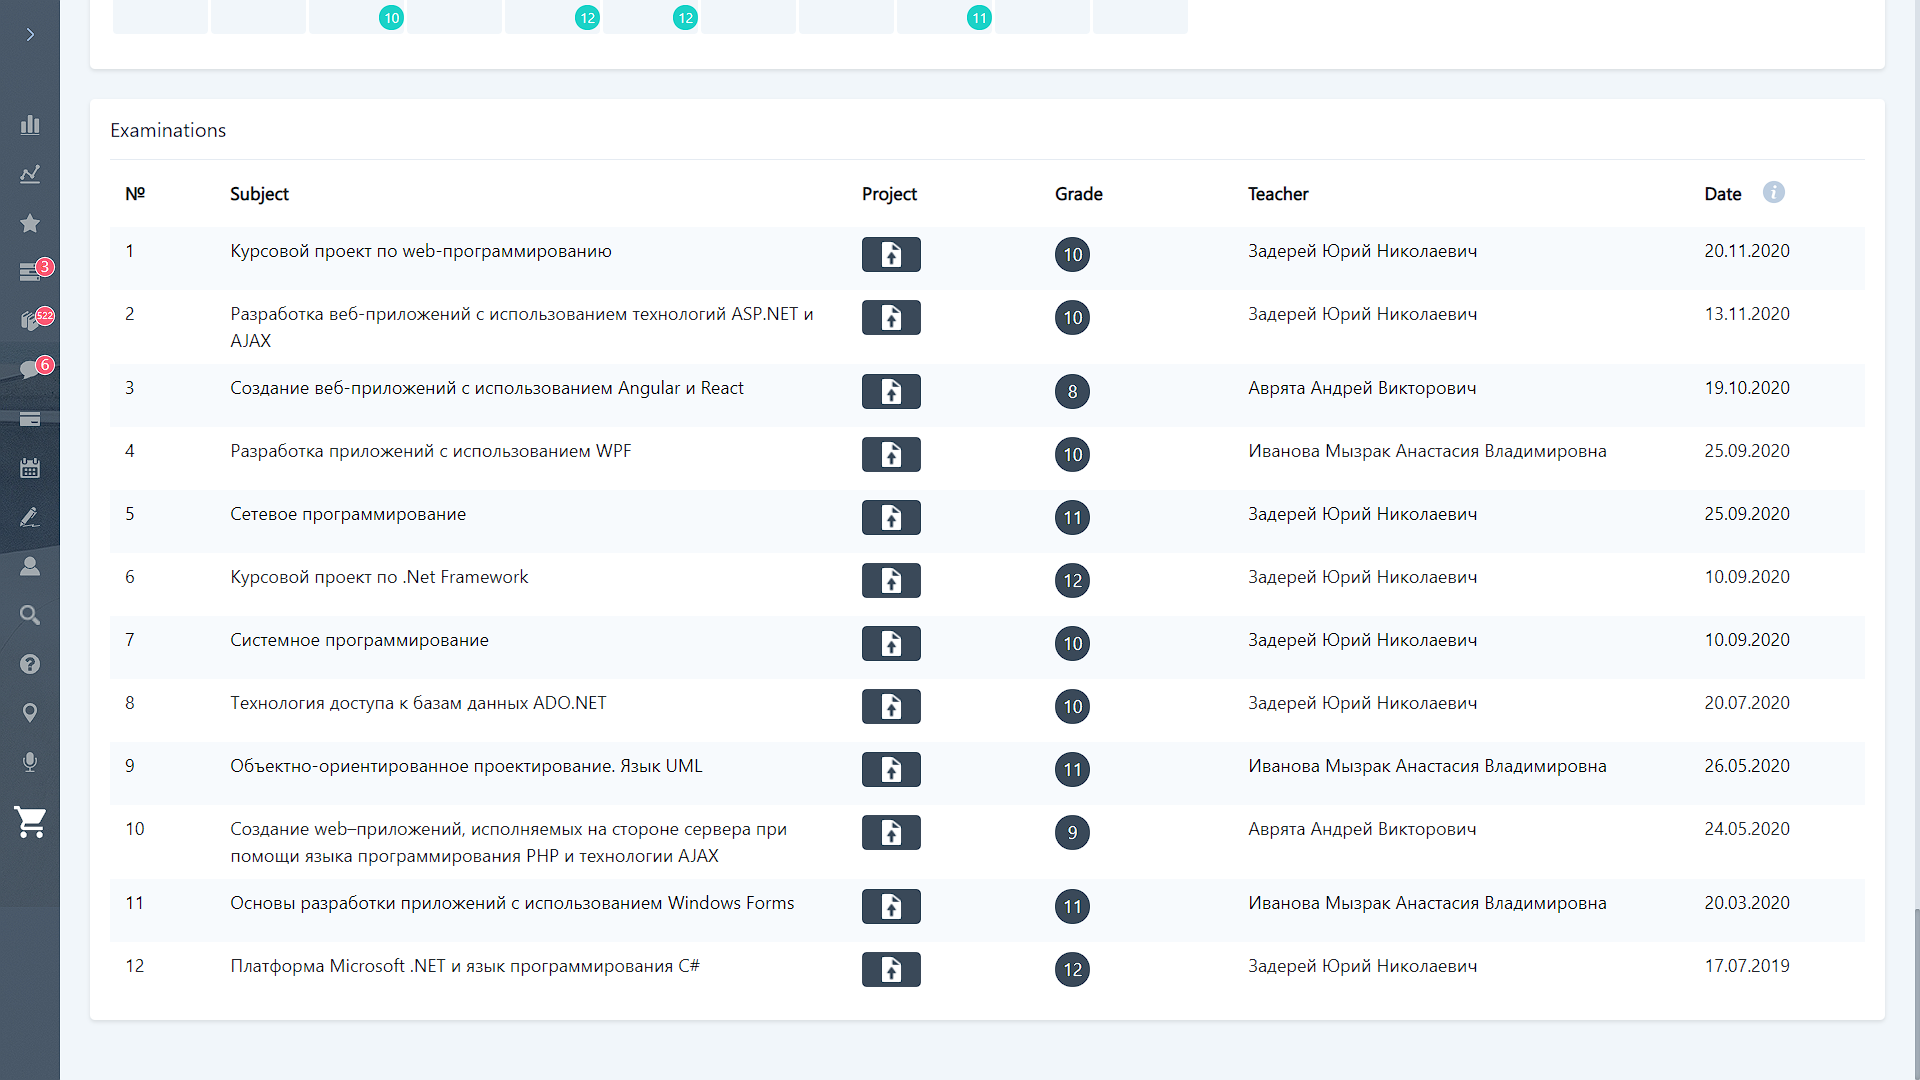Click the star icon in the sidebar
Image resolution: width=1920 pixels, height=1080 pixels.
click(x=30, y=223)
